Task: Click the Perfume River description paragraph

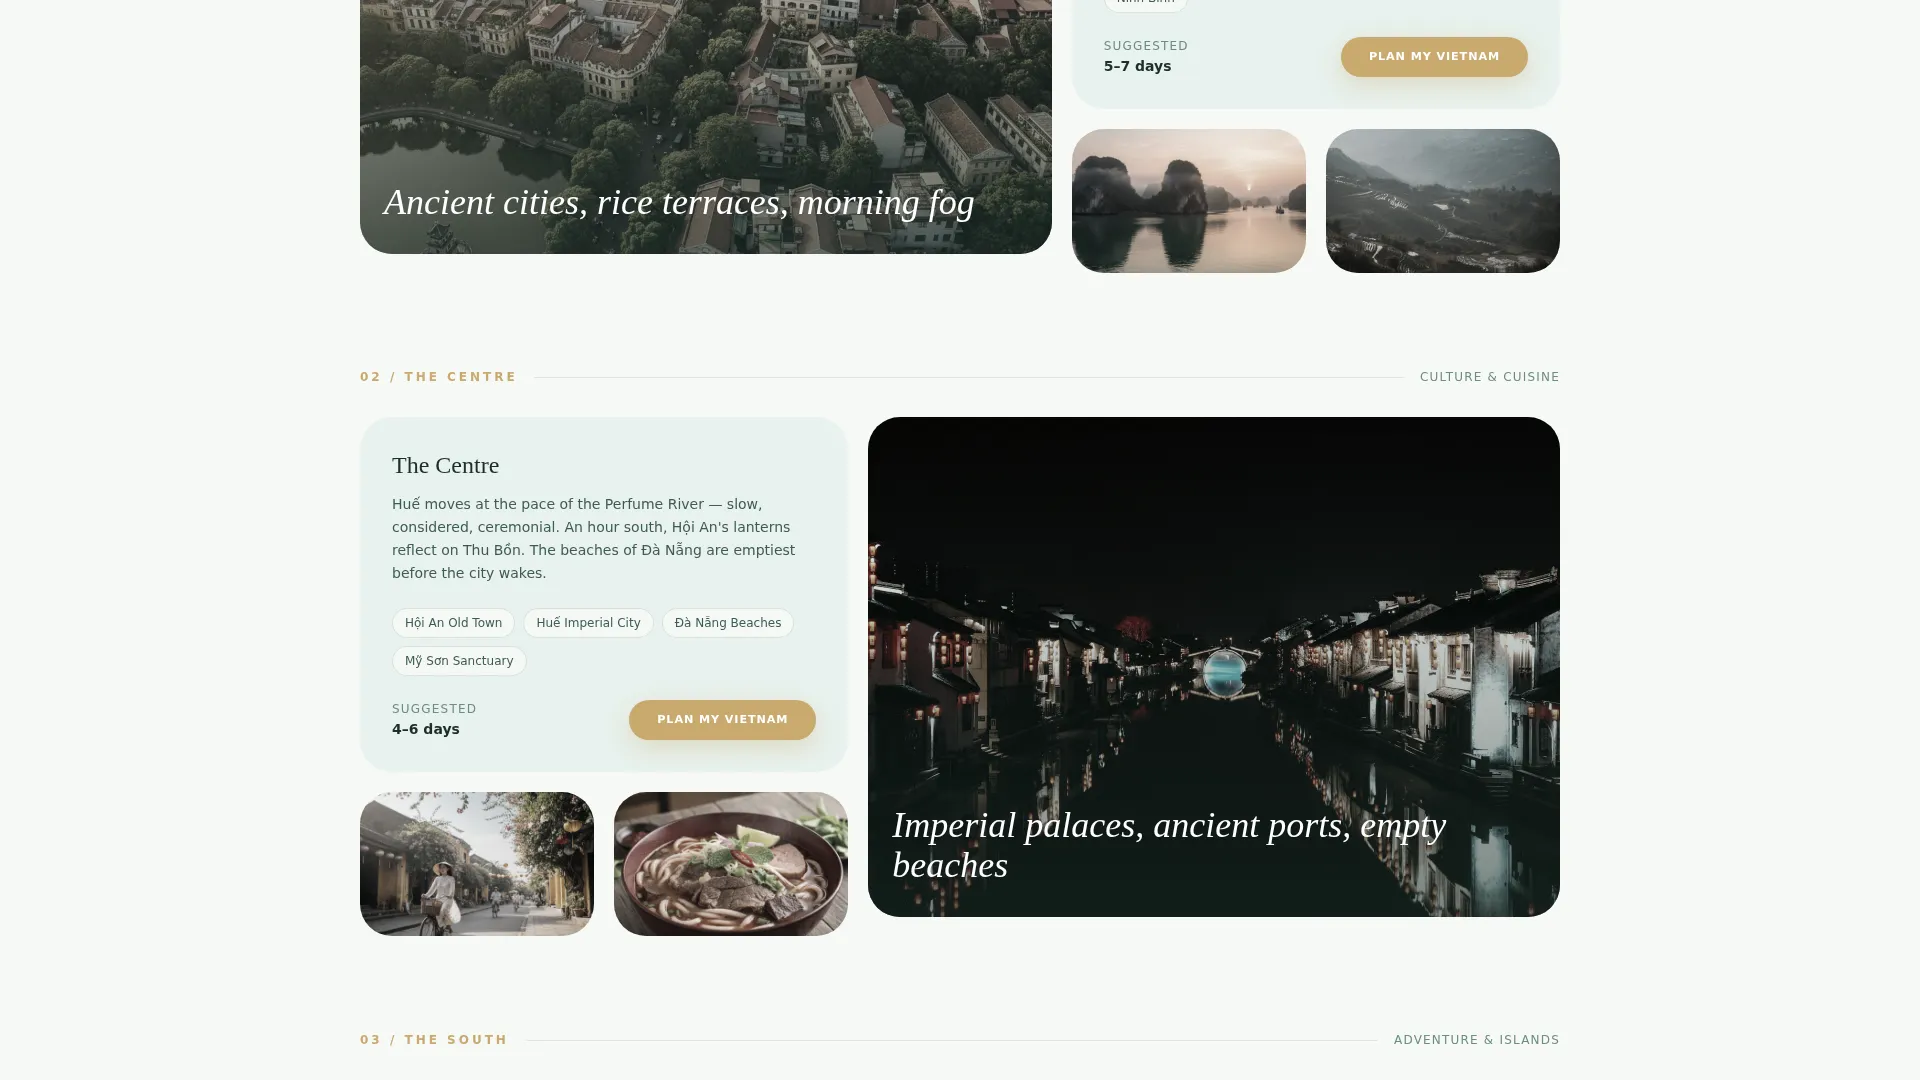Action: [x=593, y=539]
